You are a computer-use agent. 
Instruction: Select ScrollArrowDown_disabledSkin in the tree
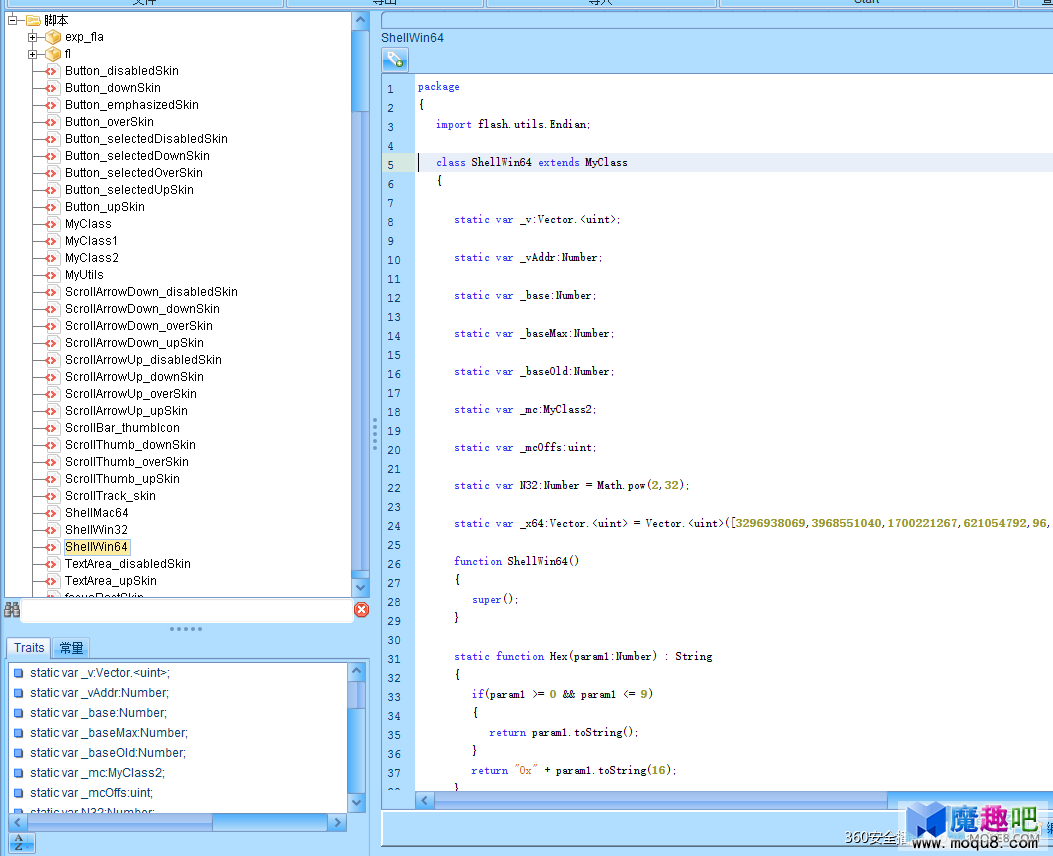click(151, 292)
